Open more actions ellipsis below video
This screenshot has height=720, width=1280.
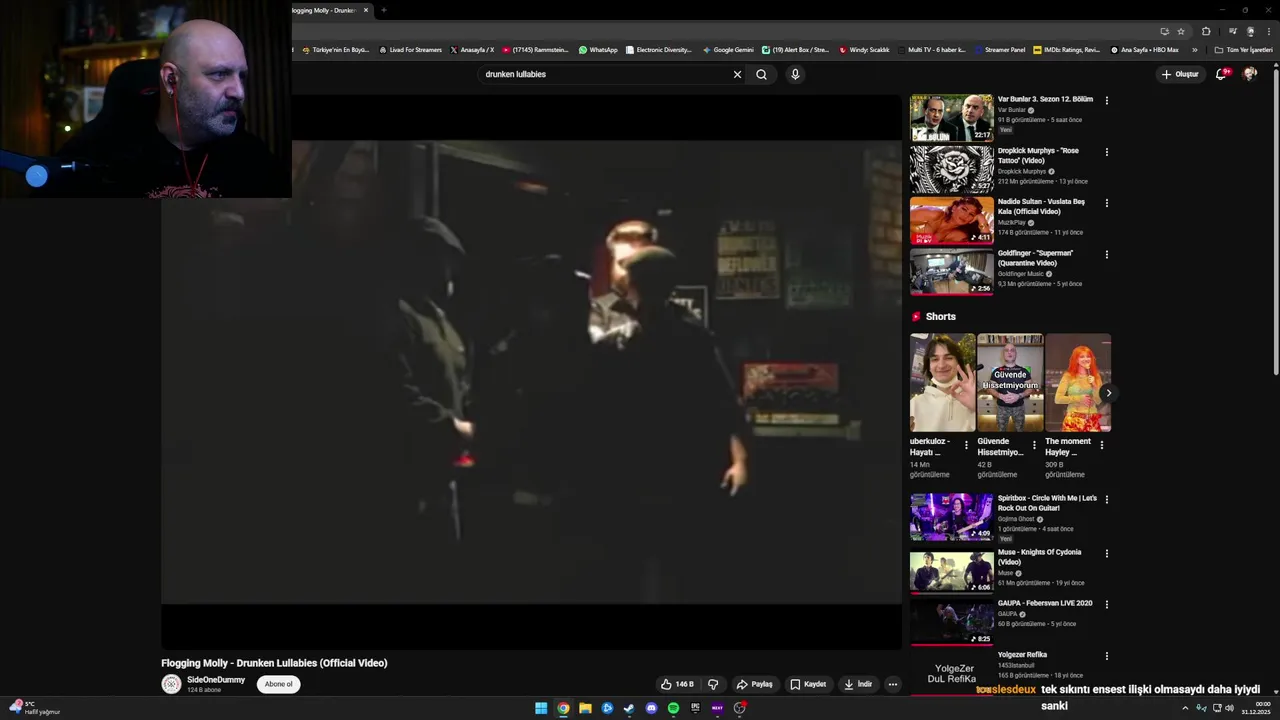893,684
